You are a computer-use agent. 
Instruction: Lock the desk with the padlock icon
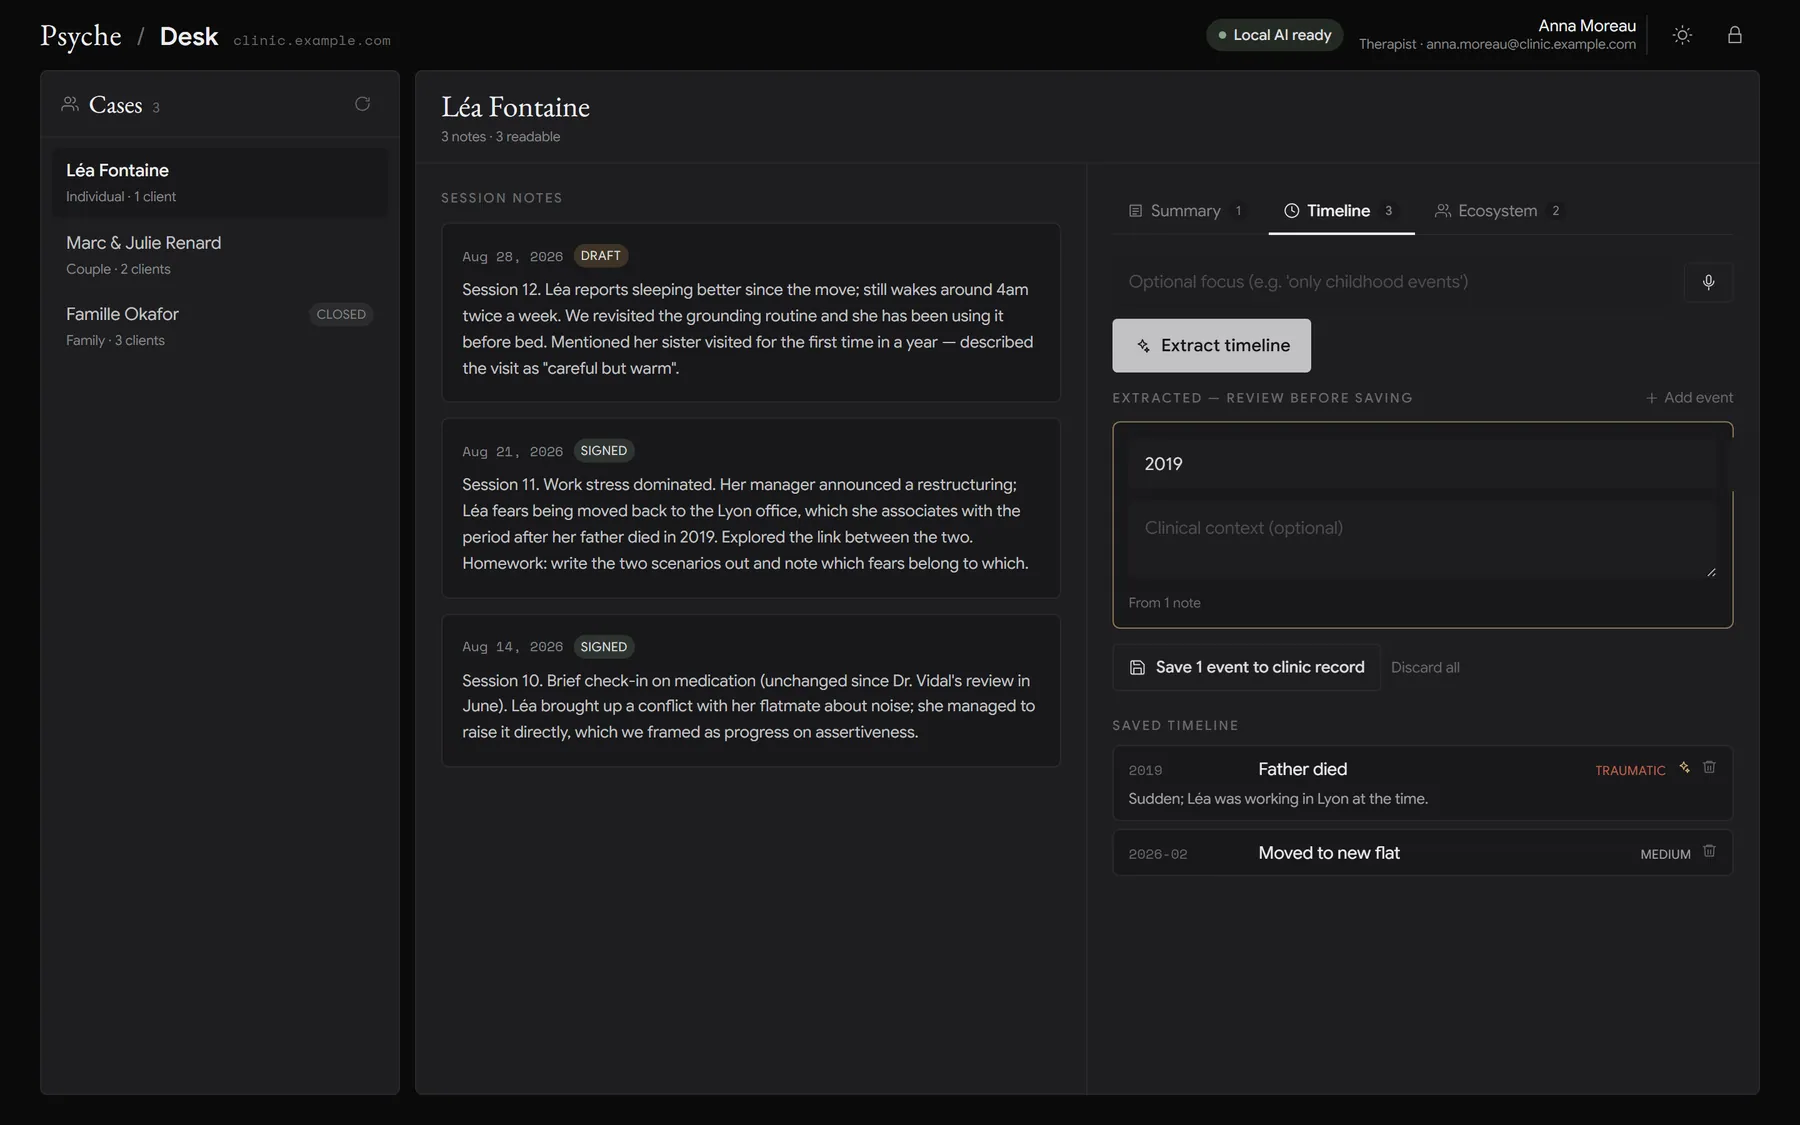[x=1735, y=35]
